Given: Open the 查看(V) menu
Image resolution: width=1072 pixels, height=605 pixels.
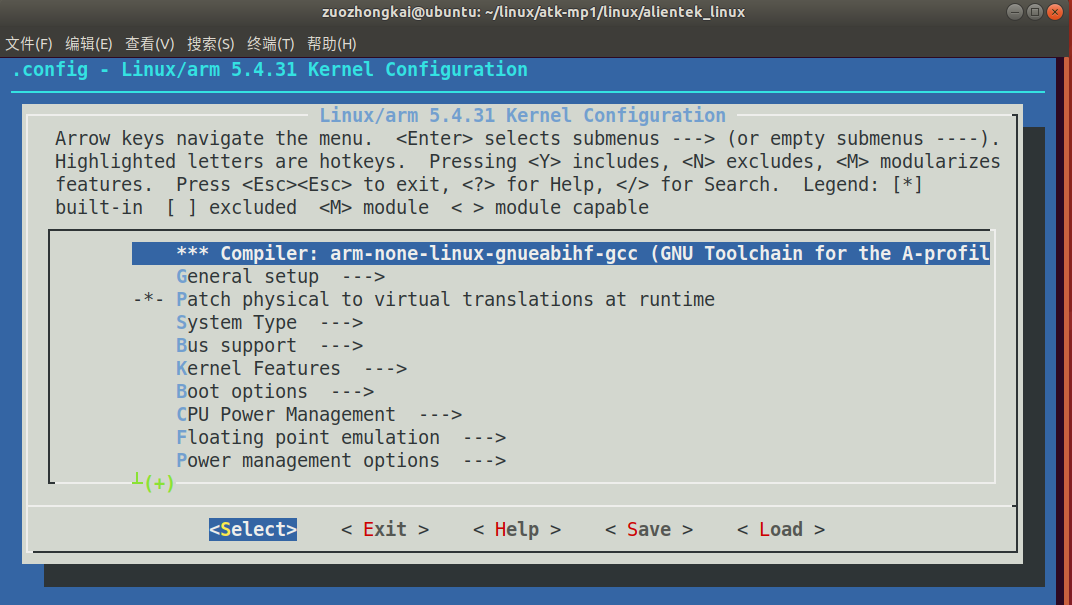Looking at the screenshot, I should pos(150,44).
